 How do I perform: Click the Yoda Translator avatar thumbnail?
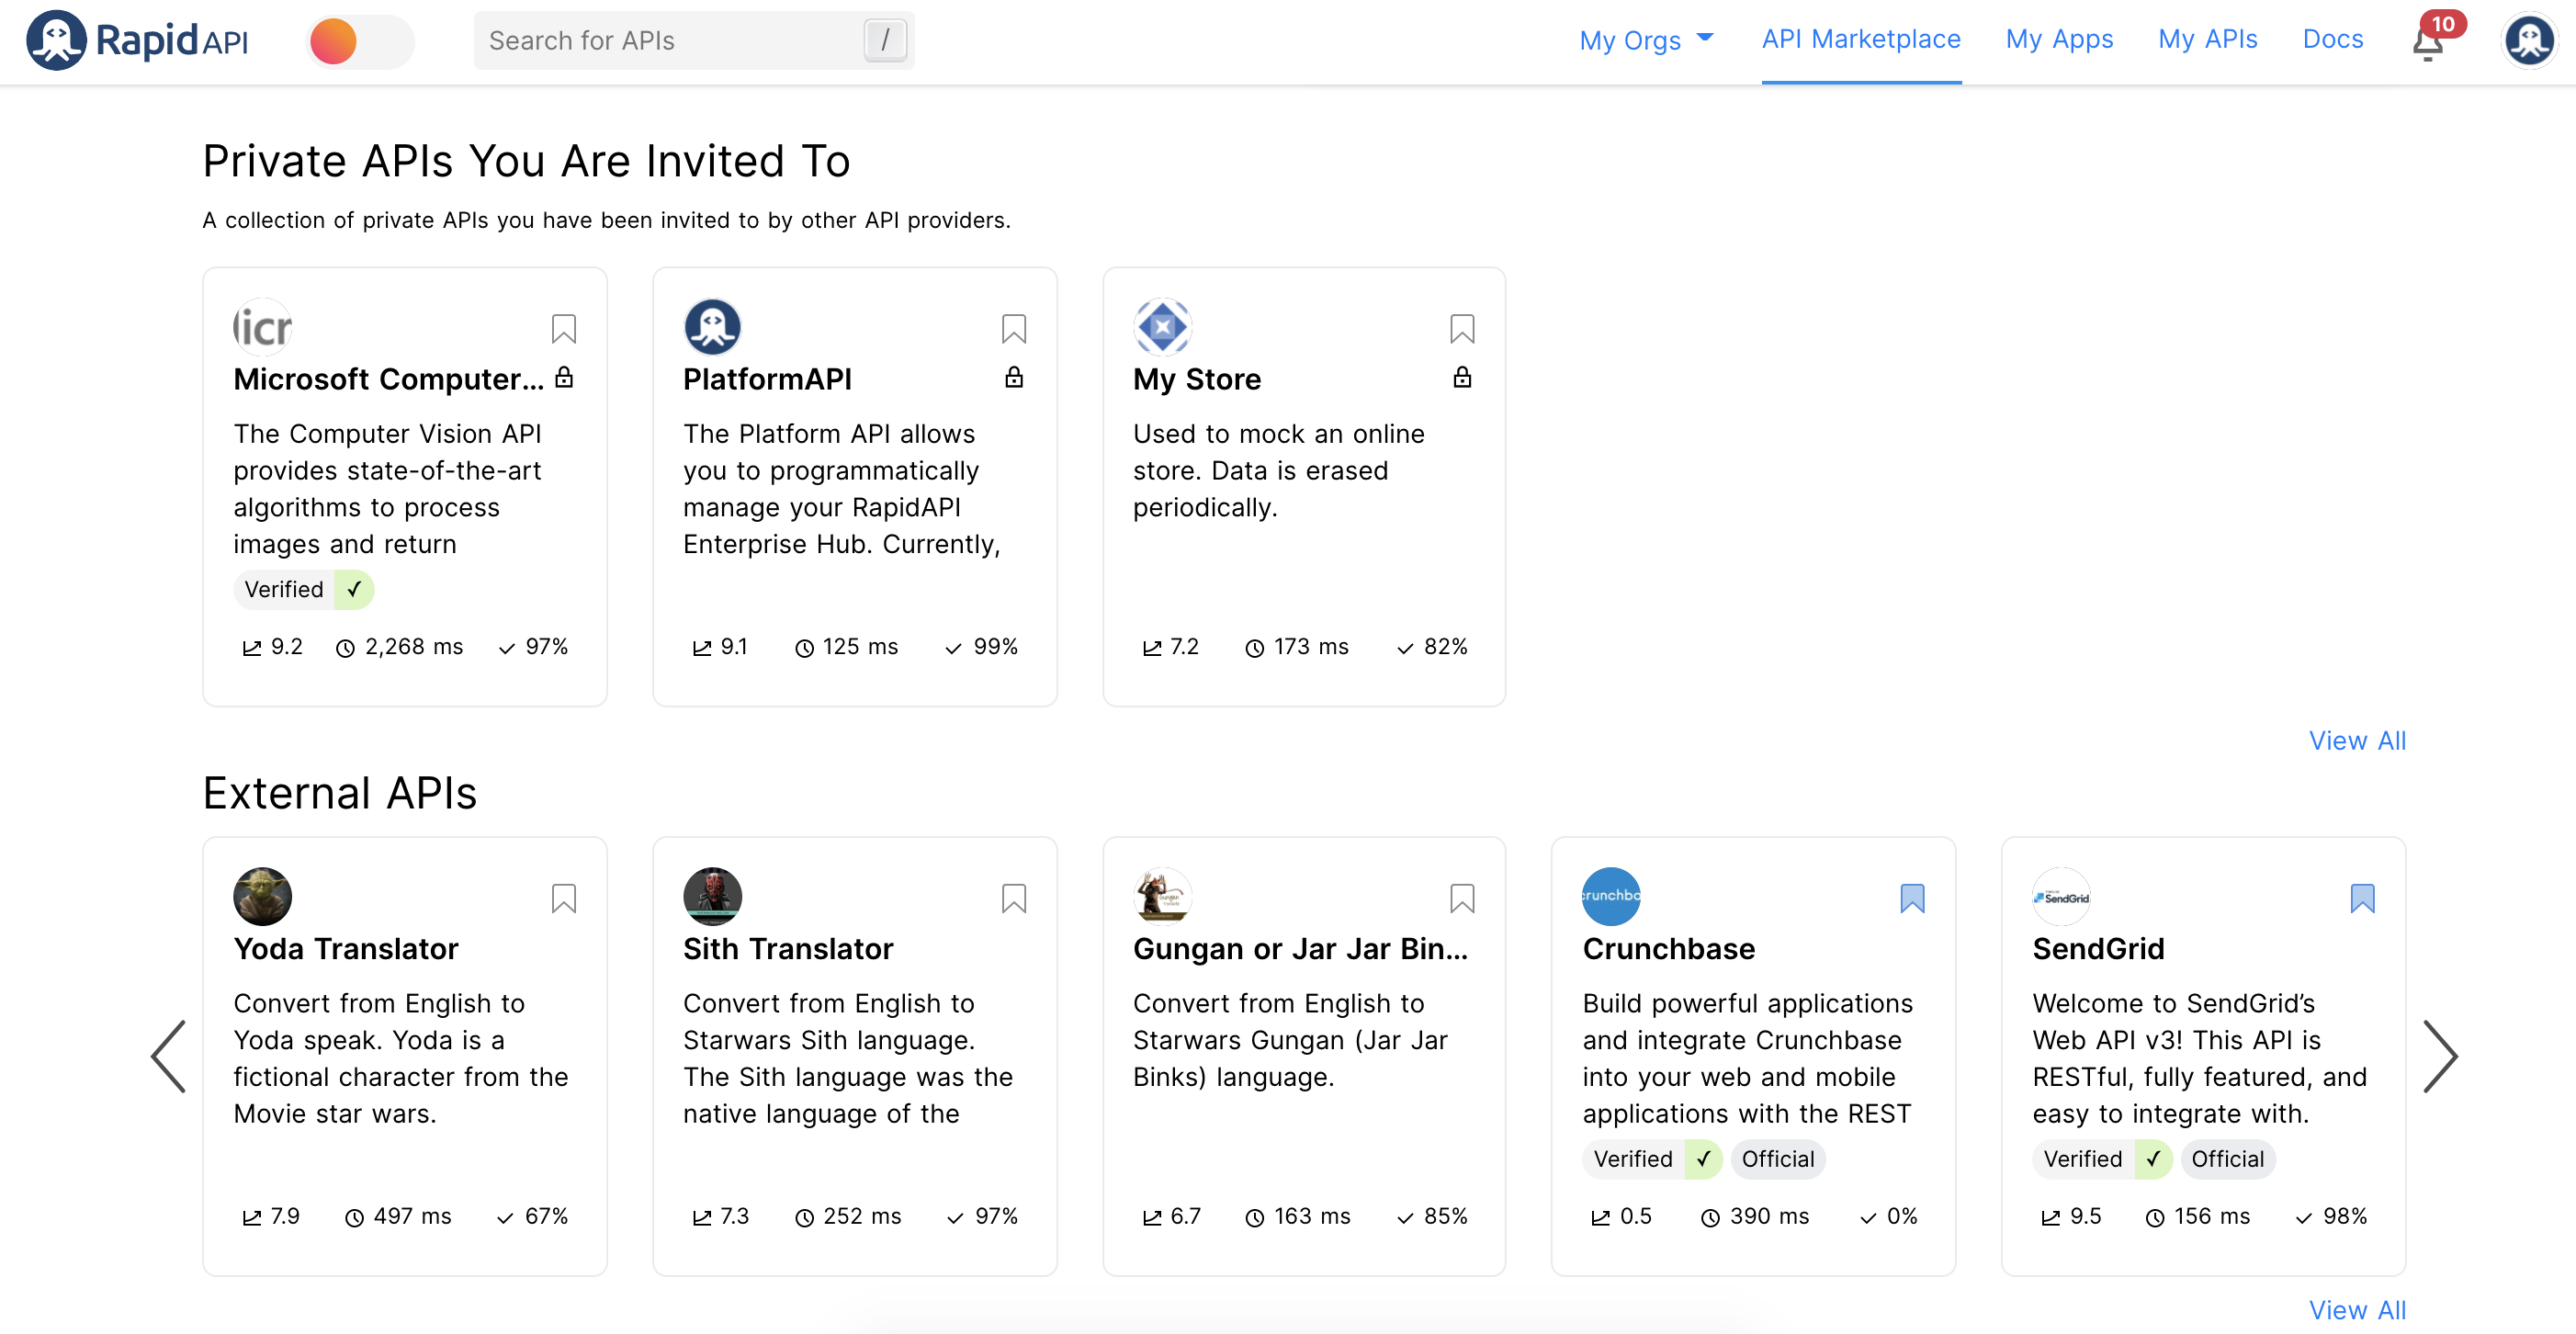coord(262,896)
